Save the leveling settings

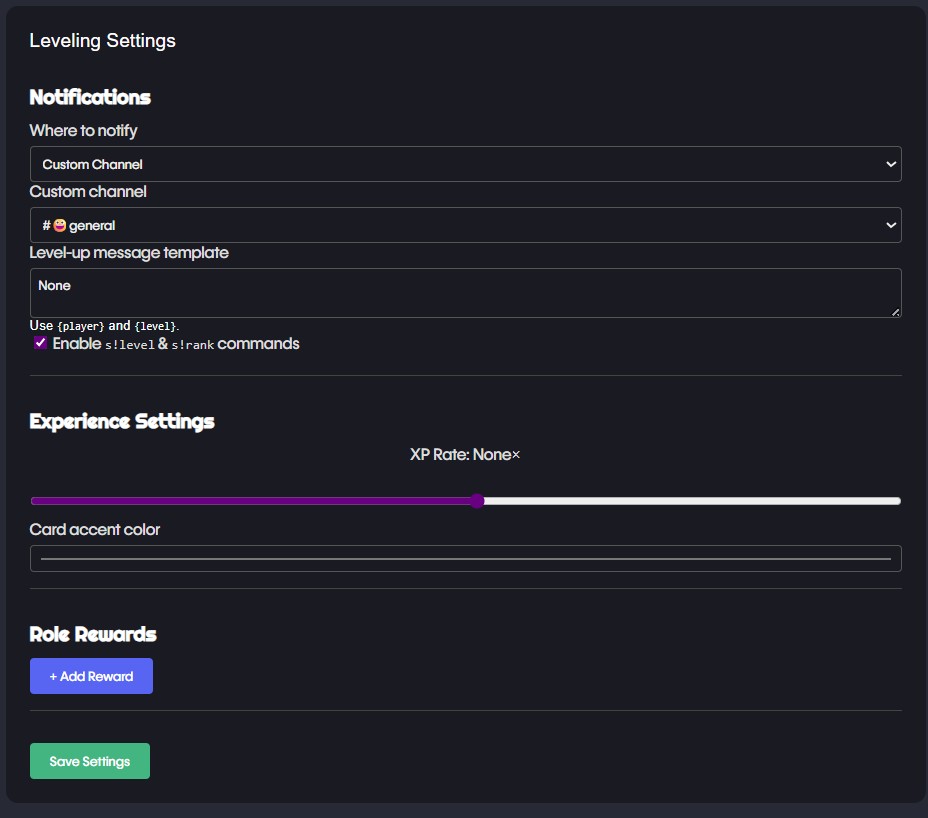[90, 761]
